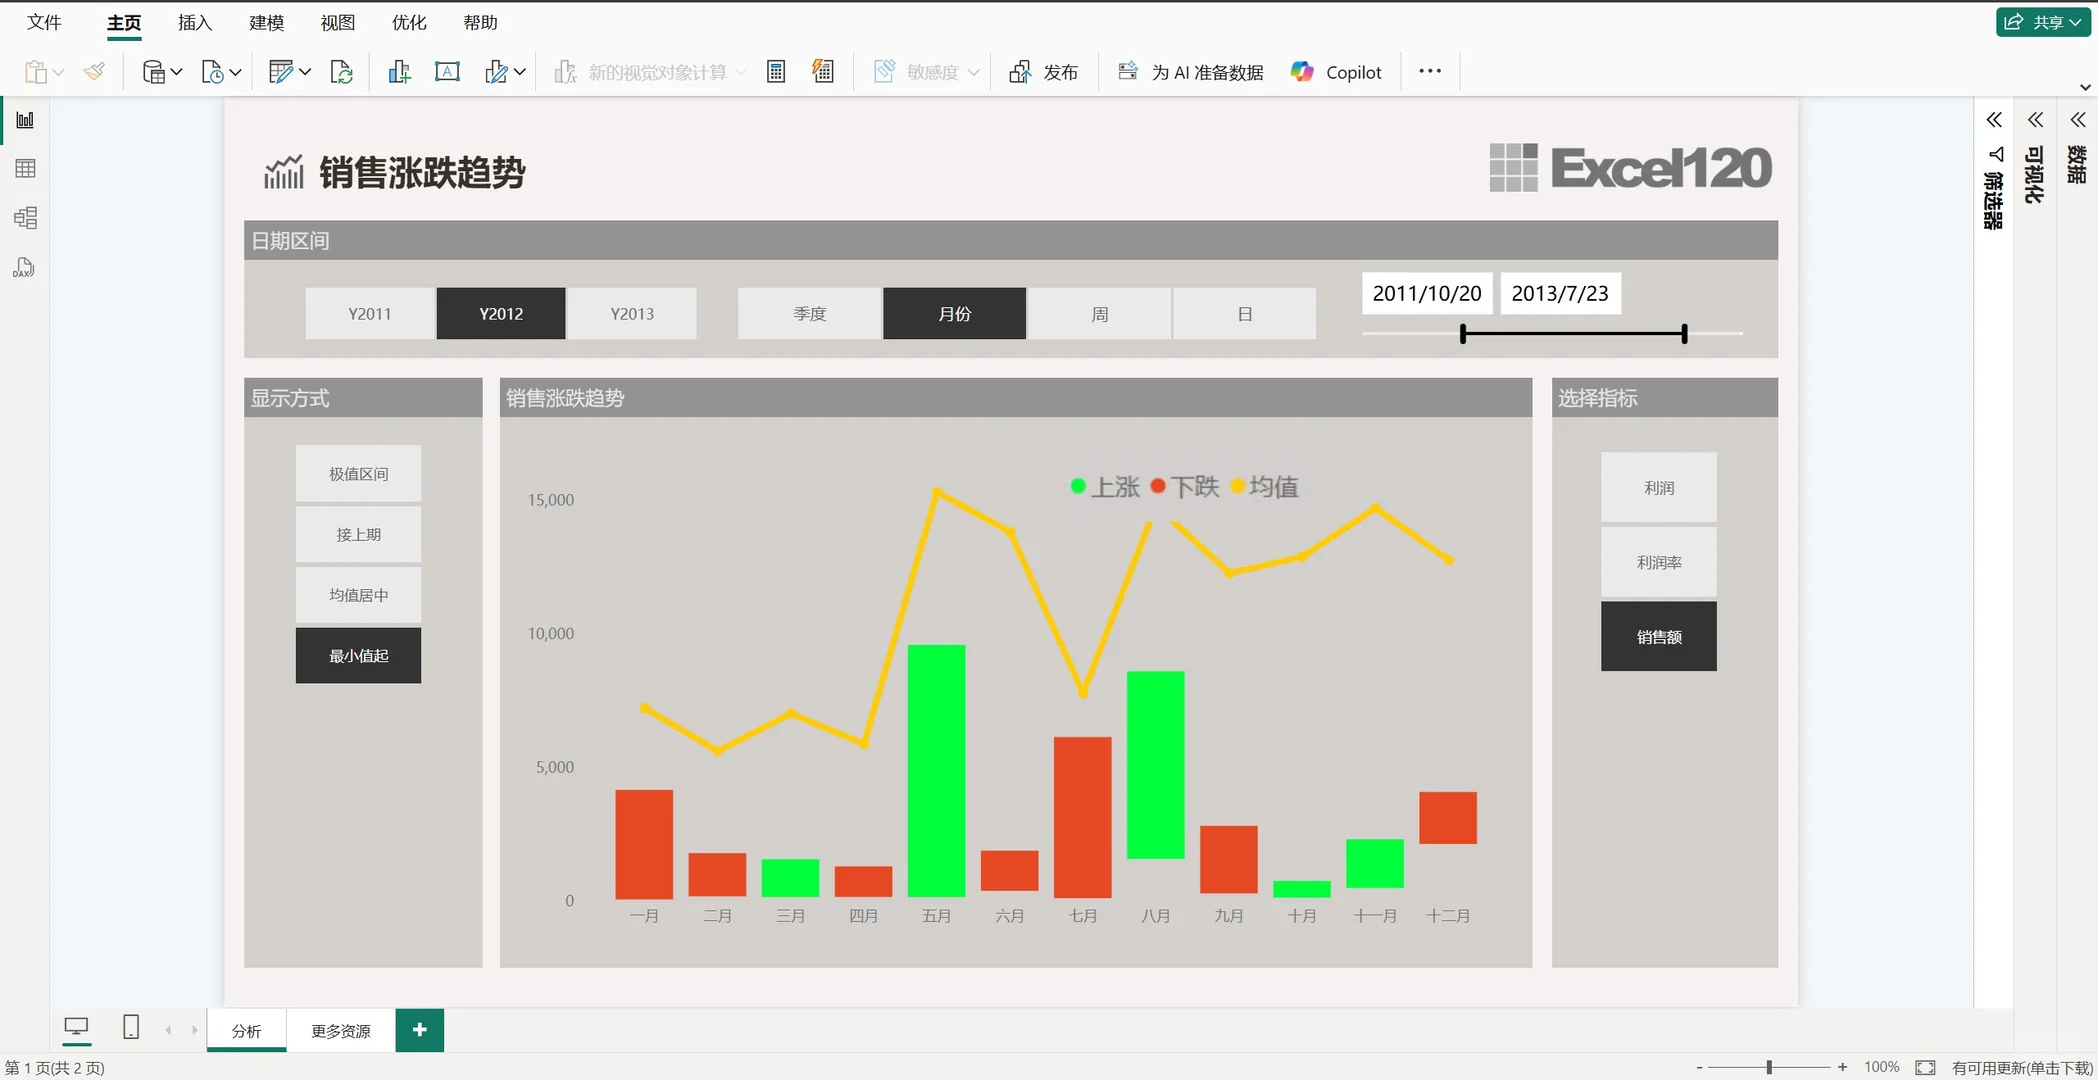Switch to the 更多资源 page tab
Viewport: 2098px width, 1080px height.
340,1031
